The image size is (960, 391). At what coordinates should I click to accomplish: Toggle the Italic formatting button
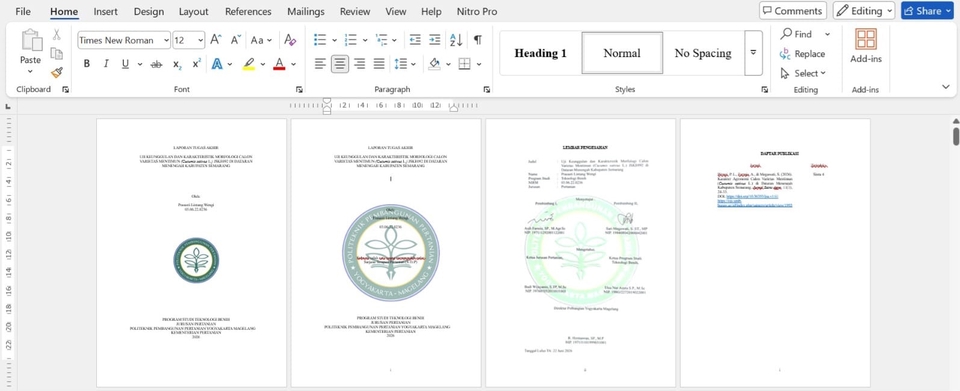tap(105, 64)
